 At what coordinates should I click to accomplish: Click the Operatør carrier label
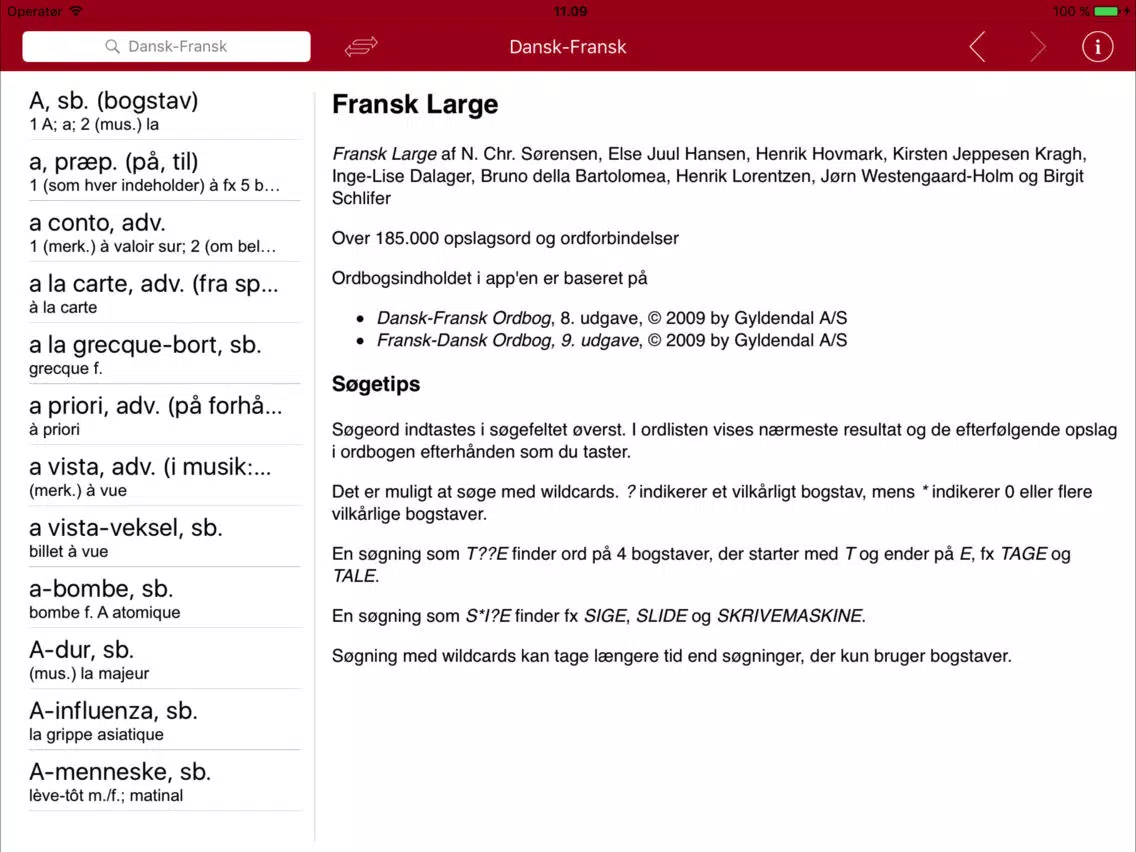coord(35,12)
